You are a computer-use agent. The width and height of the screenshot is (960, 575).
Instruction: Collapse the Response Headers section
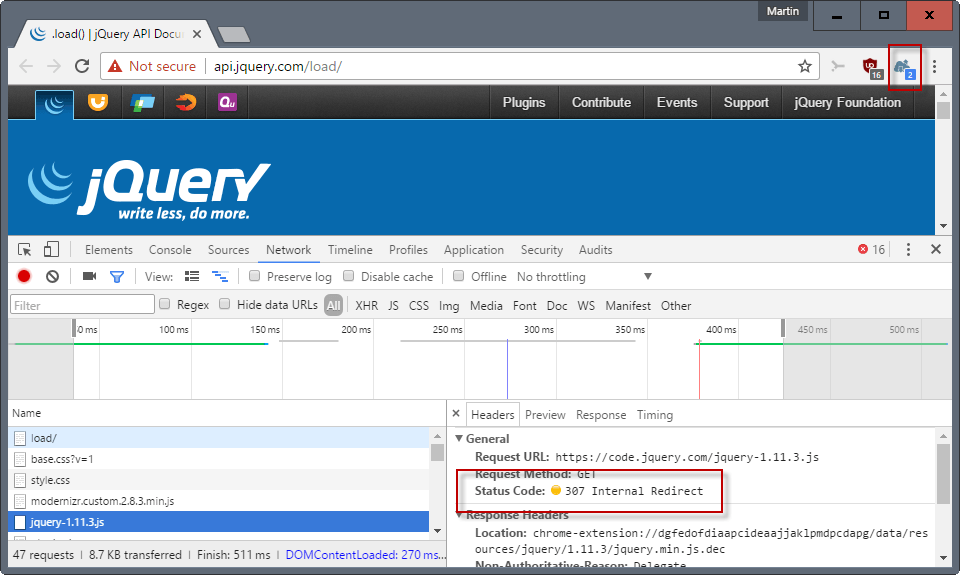pyautogui.click(x=459, y=515)
